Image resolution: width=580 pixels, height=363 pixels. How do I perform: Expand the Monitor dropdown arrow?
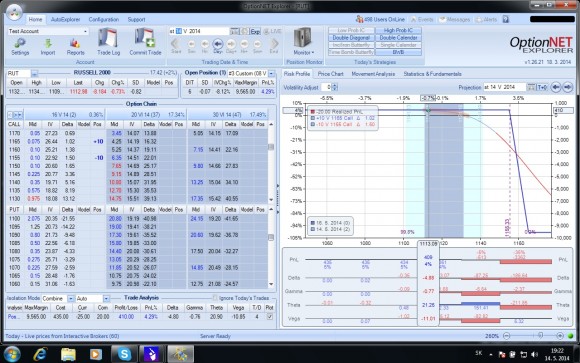pyautogui.click(x=313, y=53)
